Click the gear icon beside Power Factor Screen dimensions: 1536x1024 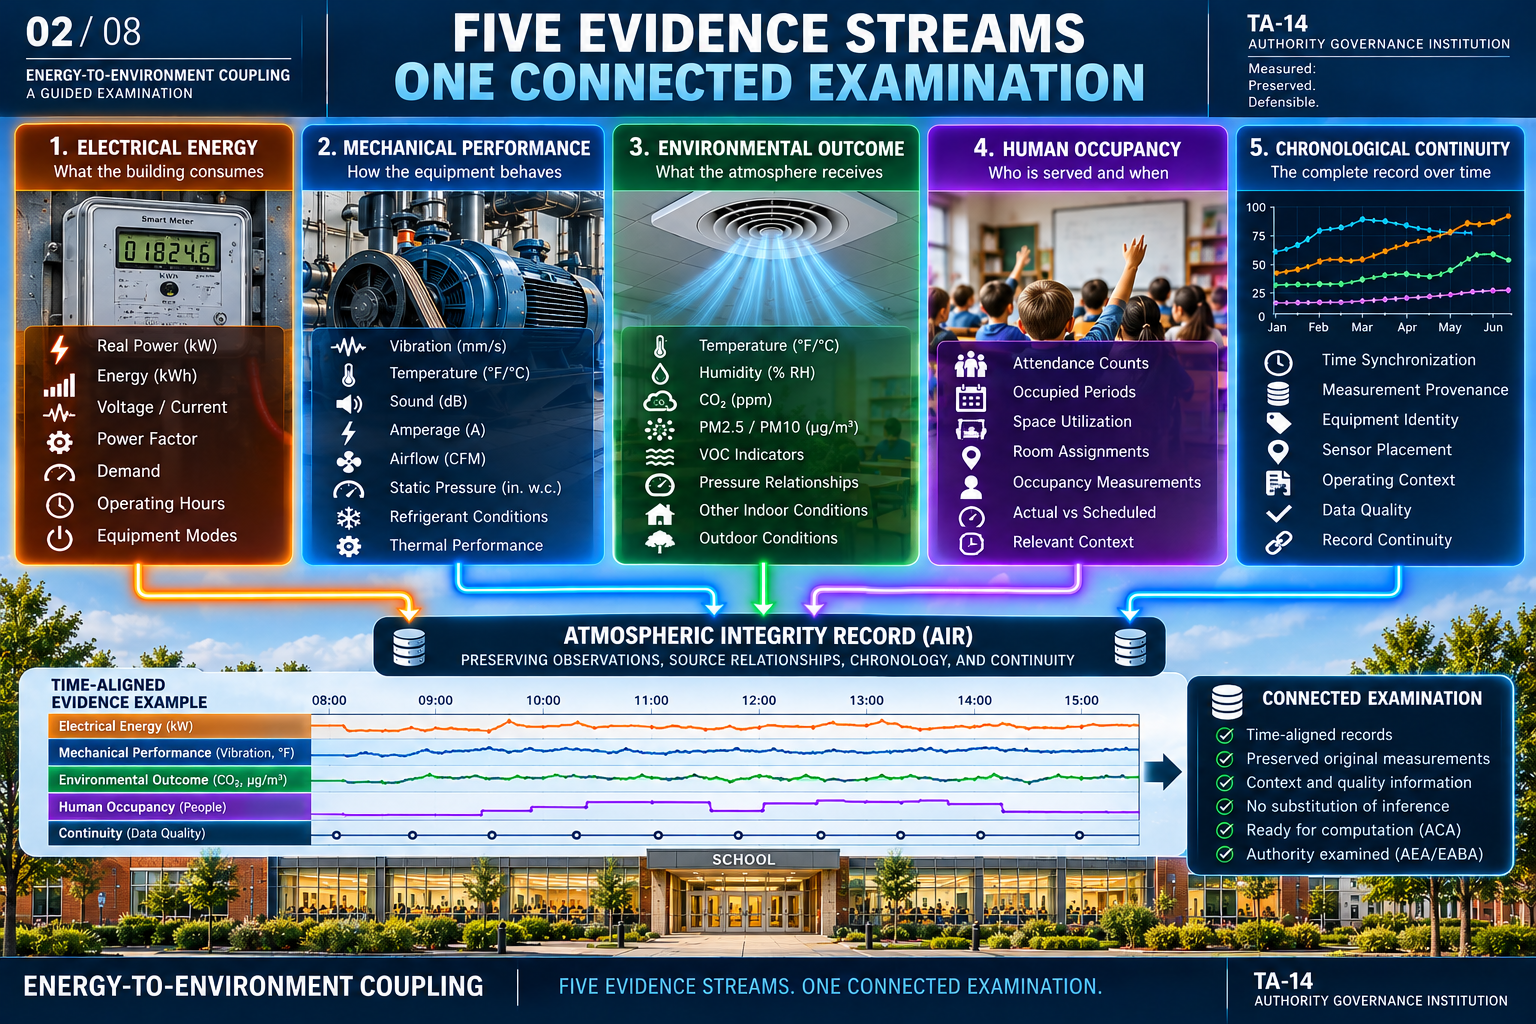pos(60,442)
